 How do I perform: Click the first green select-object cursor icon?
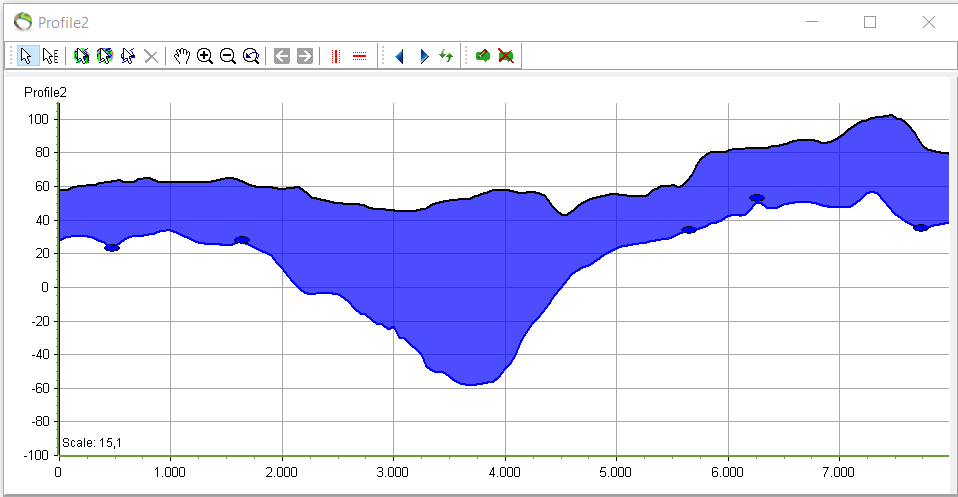tap(81, 56)
